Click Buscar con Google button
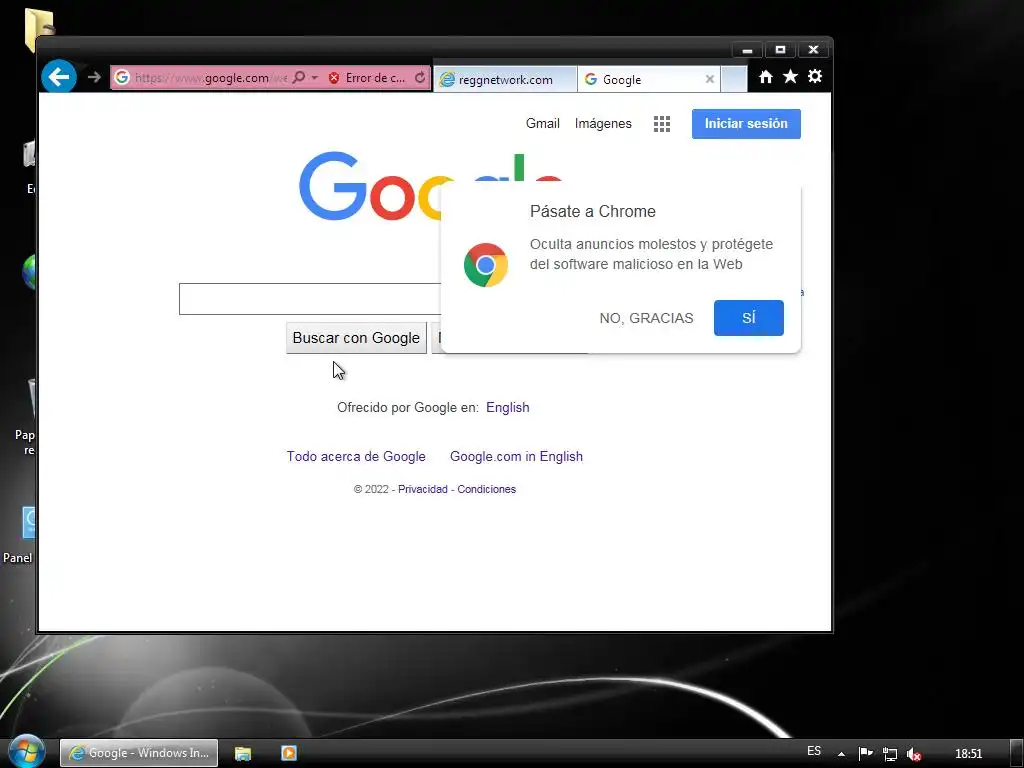The height and width of the screenshot is (768, 1024). (x=356, y=338)
